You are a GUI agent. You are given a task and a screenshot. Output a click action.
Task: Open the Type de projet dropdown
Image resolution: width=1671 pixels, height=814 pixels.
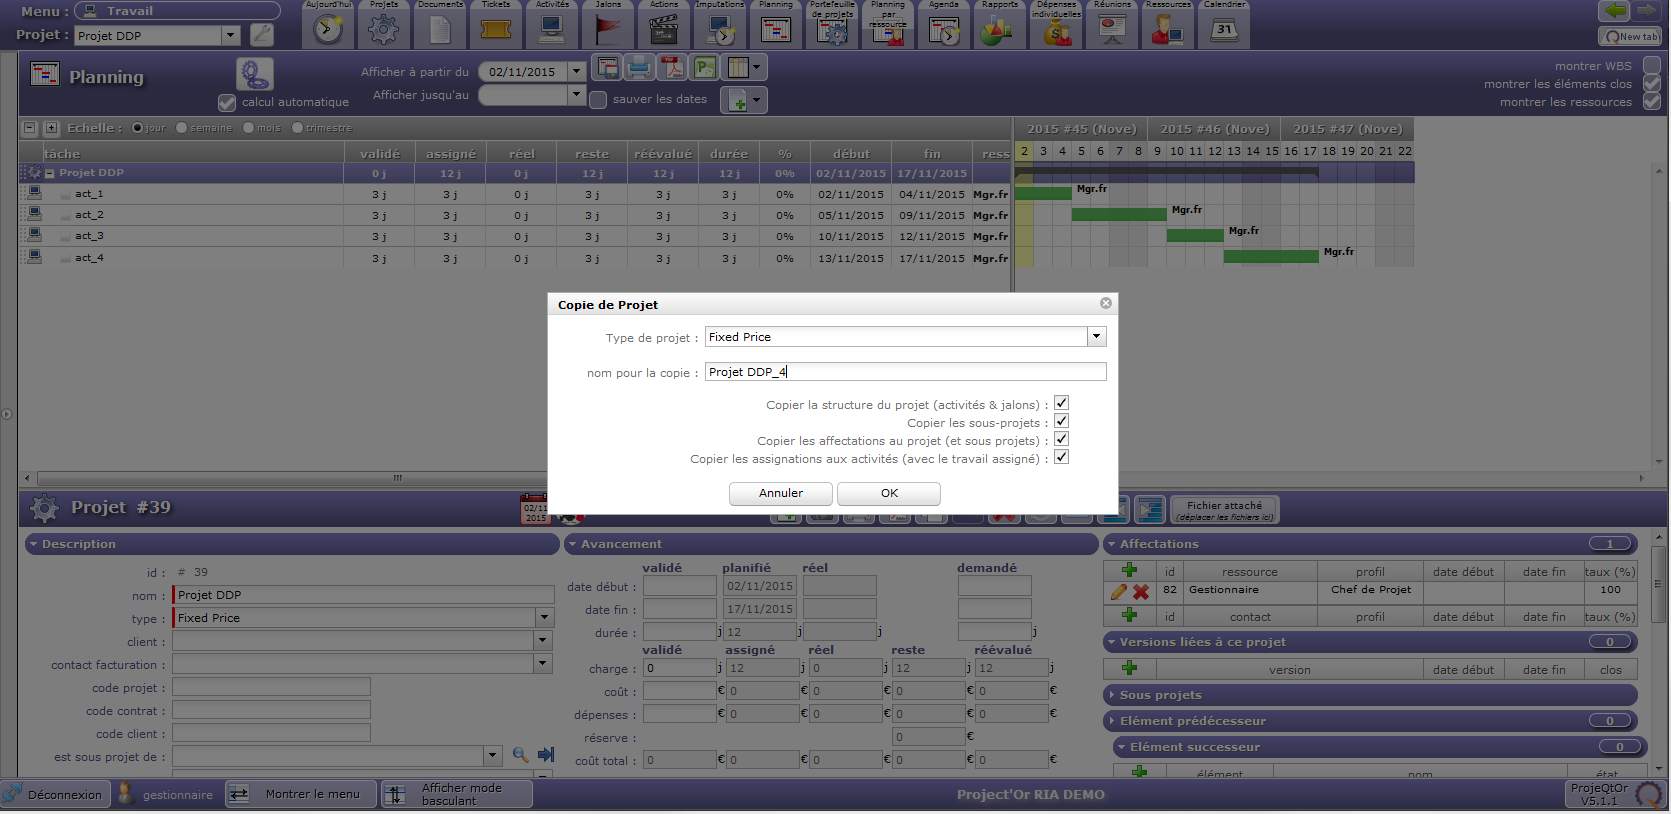(x=1097, y=337)
